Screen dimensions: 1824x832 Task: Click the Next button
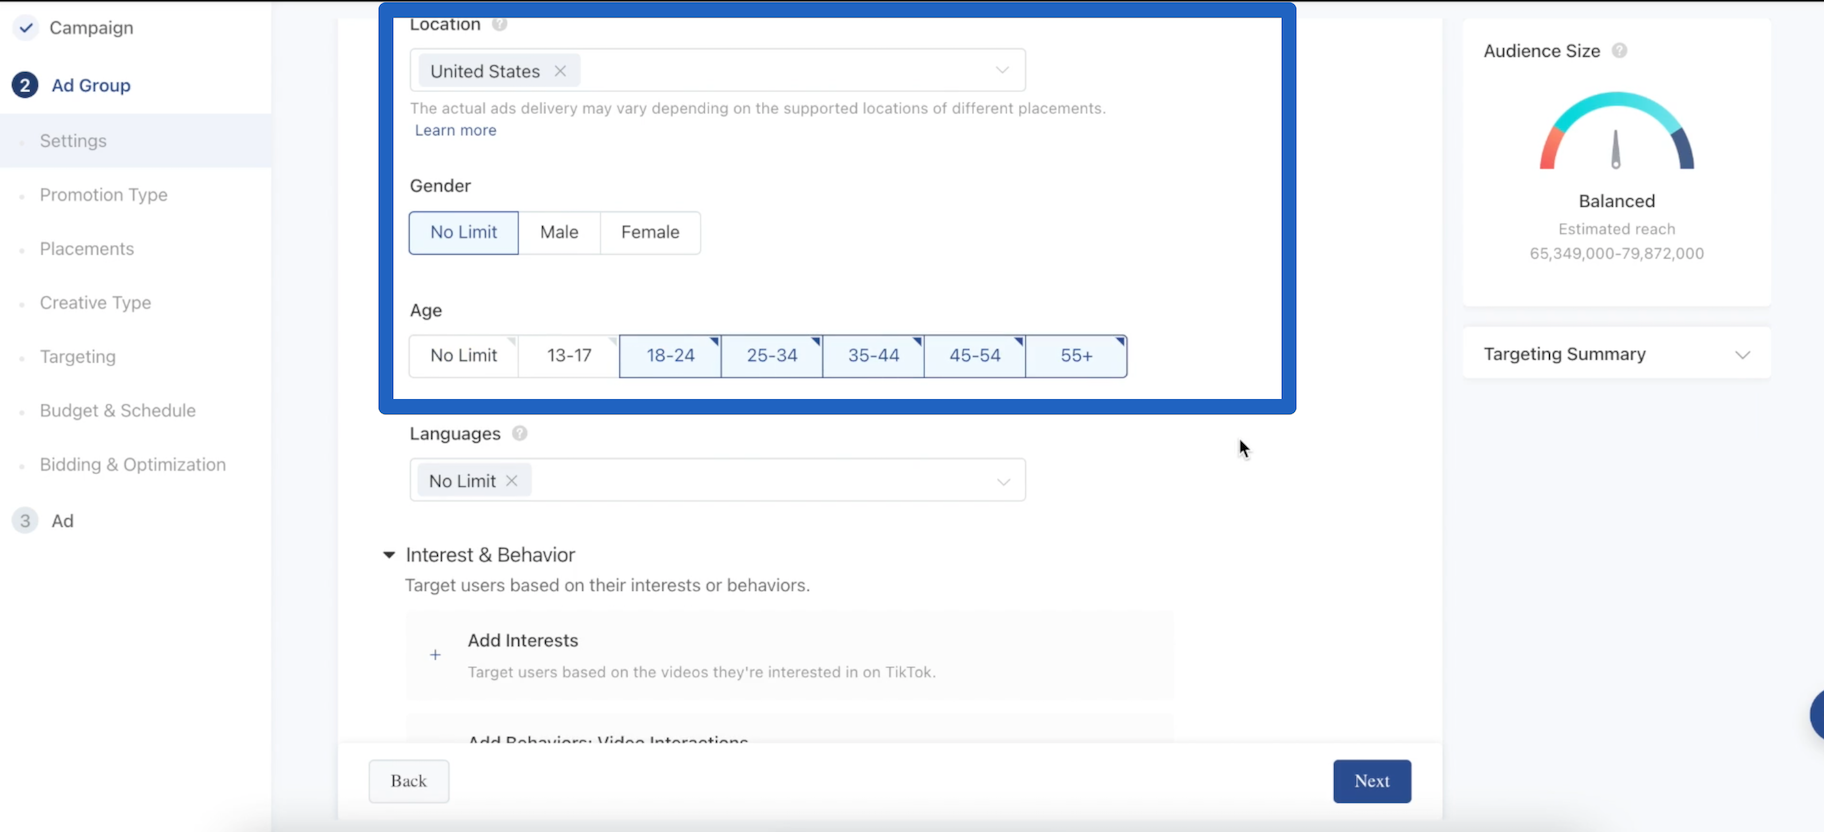tap(1371, 781)
